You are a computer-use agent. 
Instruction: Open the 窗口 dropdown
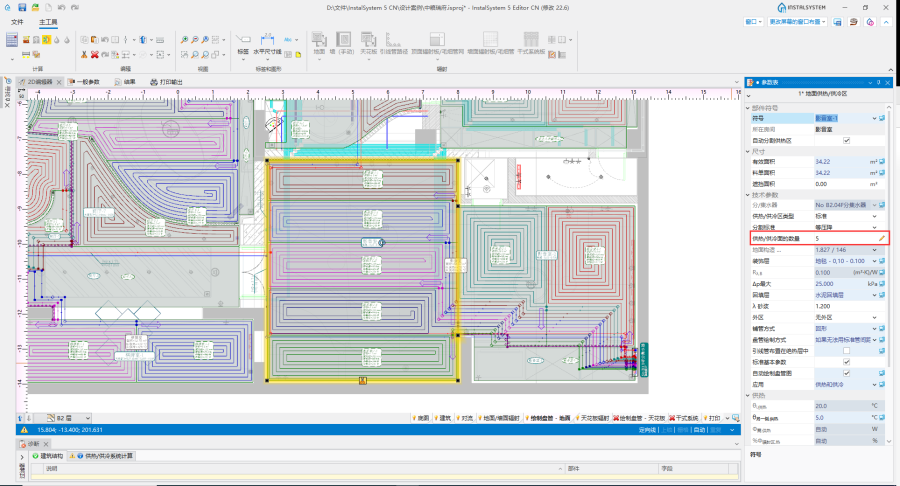pos(751,20)
